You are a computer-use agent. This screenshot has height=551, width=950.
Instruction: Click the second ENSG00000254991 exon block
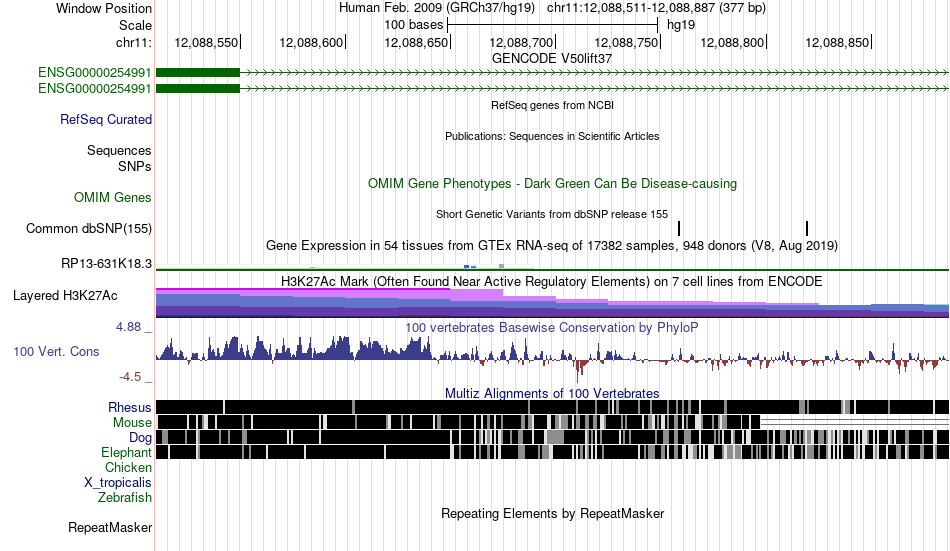[198, 88]
